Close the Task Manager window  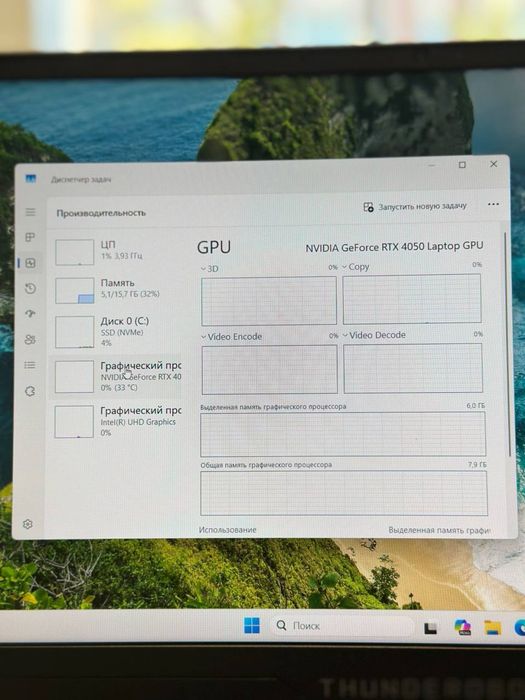[494, 164]
